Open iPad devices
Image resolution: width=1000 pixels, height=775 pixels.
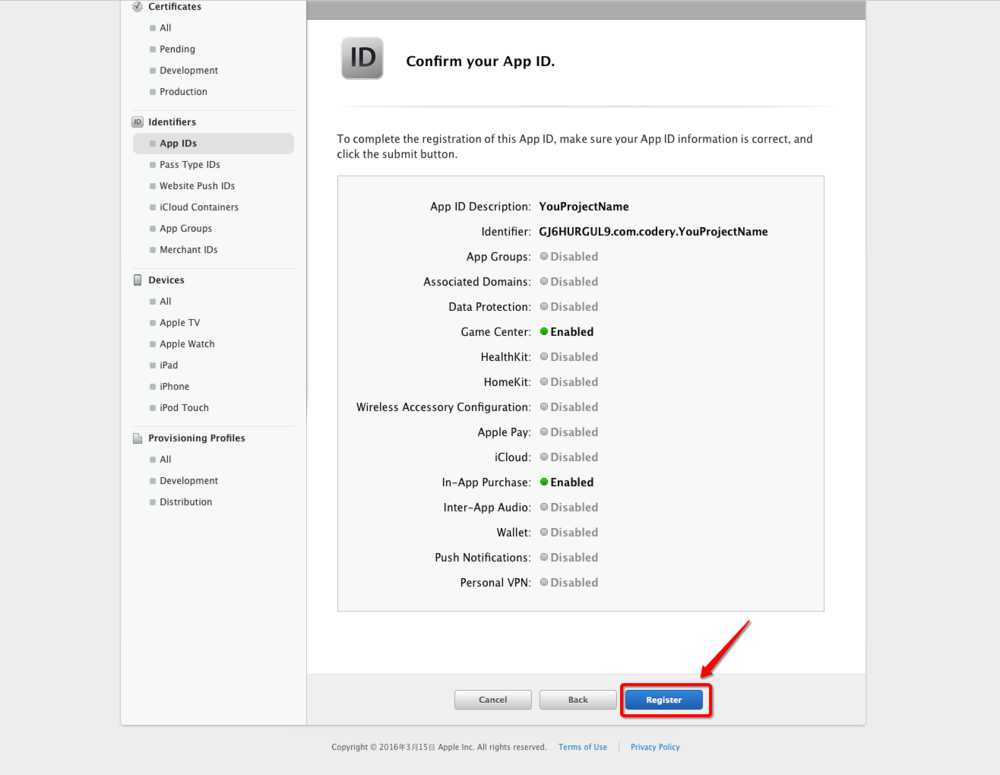(x=168, y=365)
